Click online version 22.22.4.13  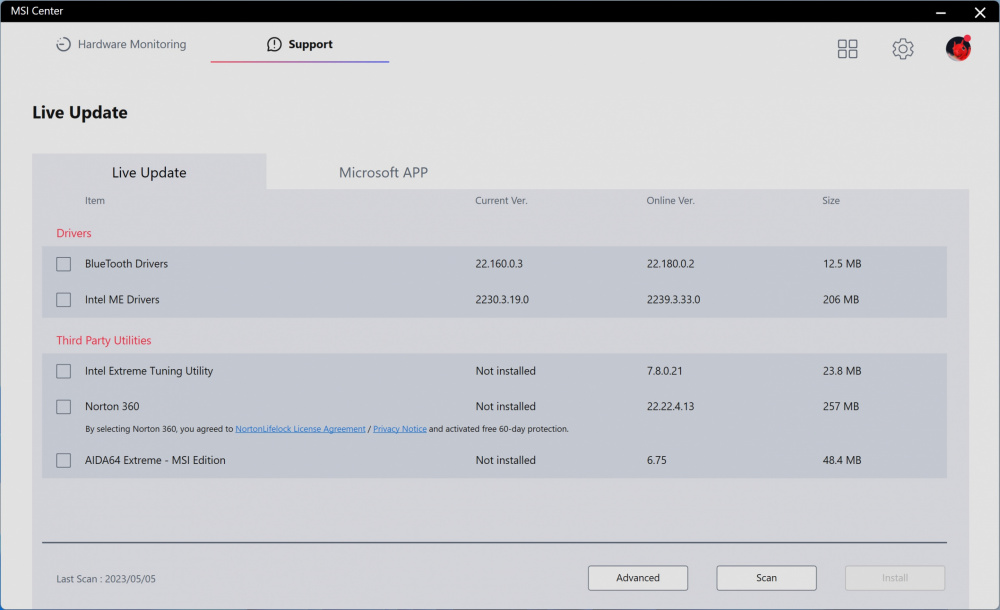(x=670, y=406)
